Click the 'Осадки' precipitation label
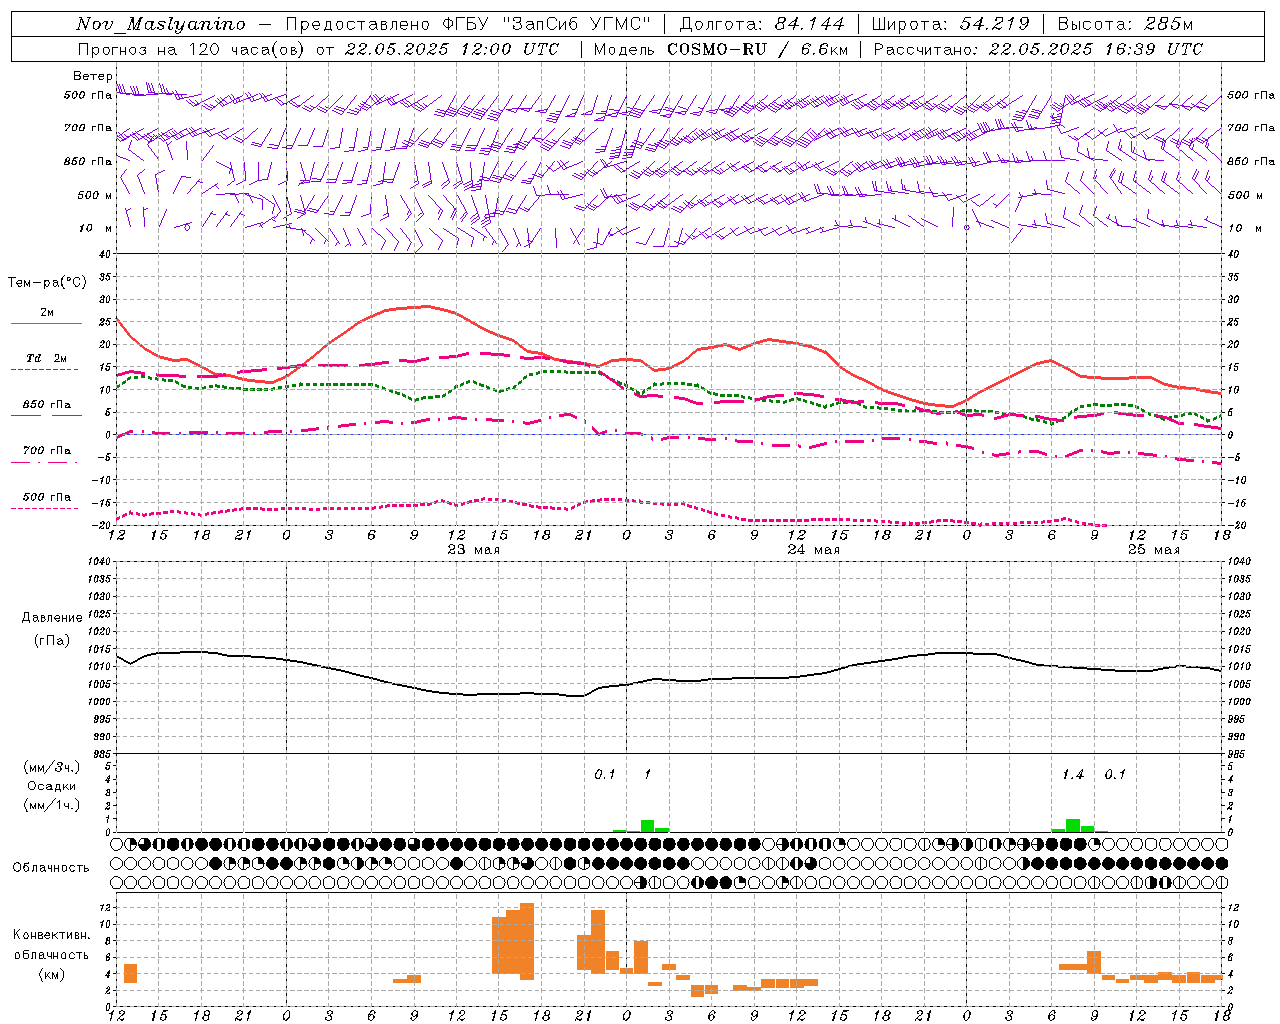Image resolution: width=1280 pixels, height=1024 pixels. 51,786
